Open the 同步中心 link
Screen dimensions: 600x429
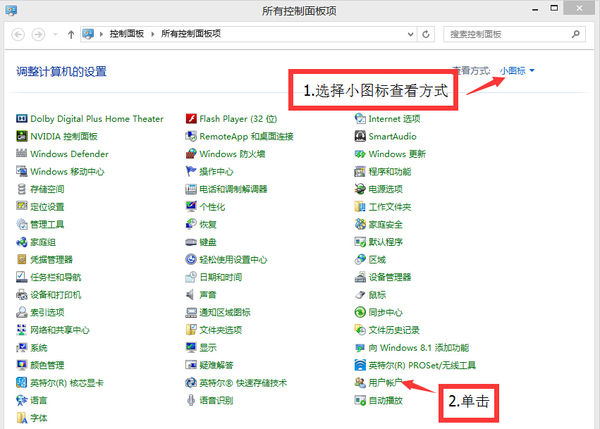click(386, 312)
